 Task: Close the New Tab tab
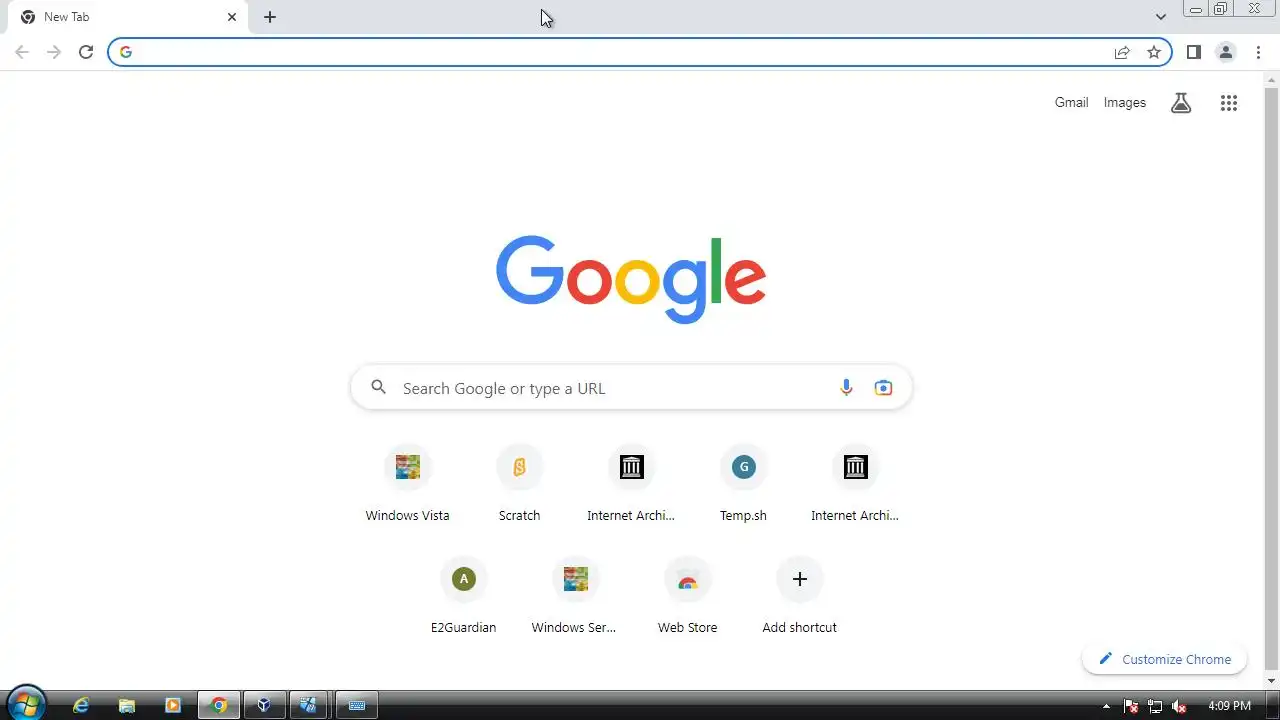click(x=232, y=17)
